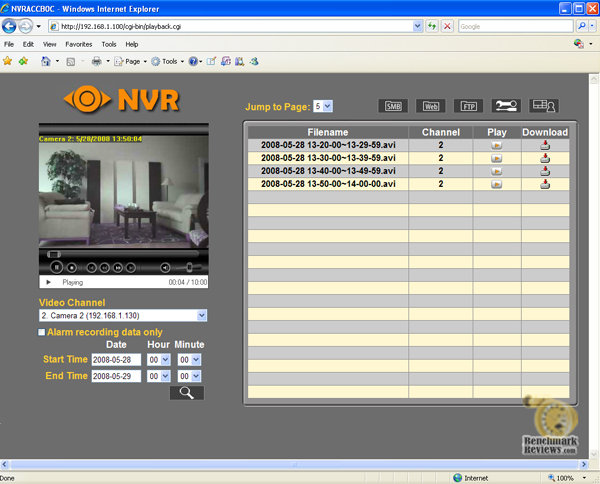
Task: Click the IE Back navigation button
Action: (x=9, y=26)
